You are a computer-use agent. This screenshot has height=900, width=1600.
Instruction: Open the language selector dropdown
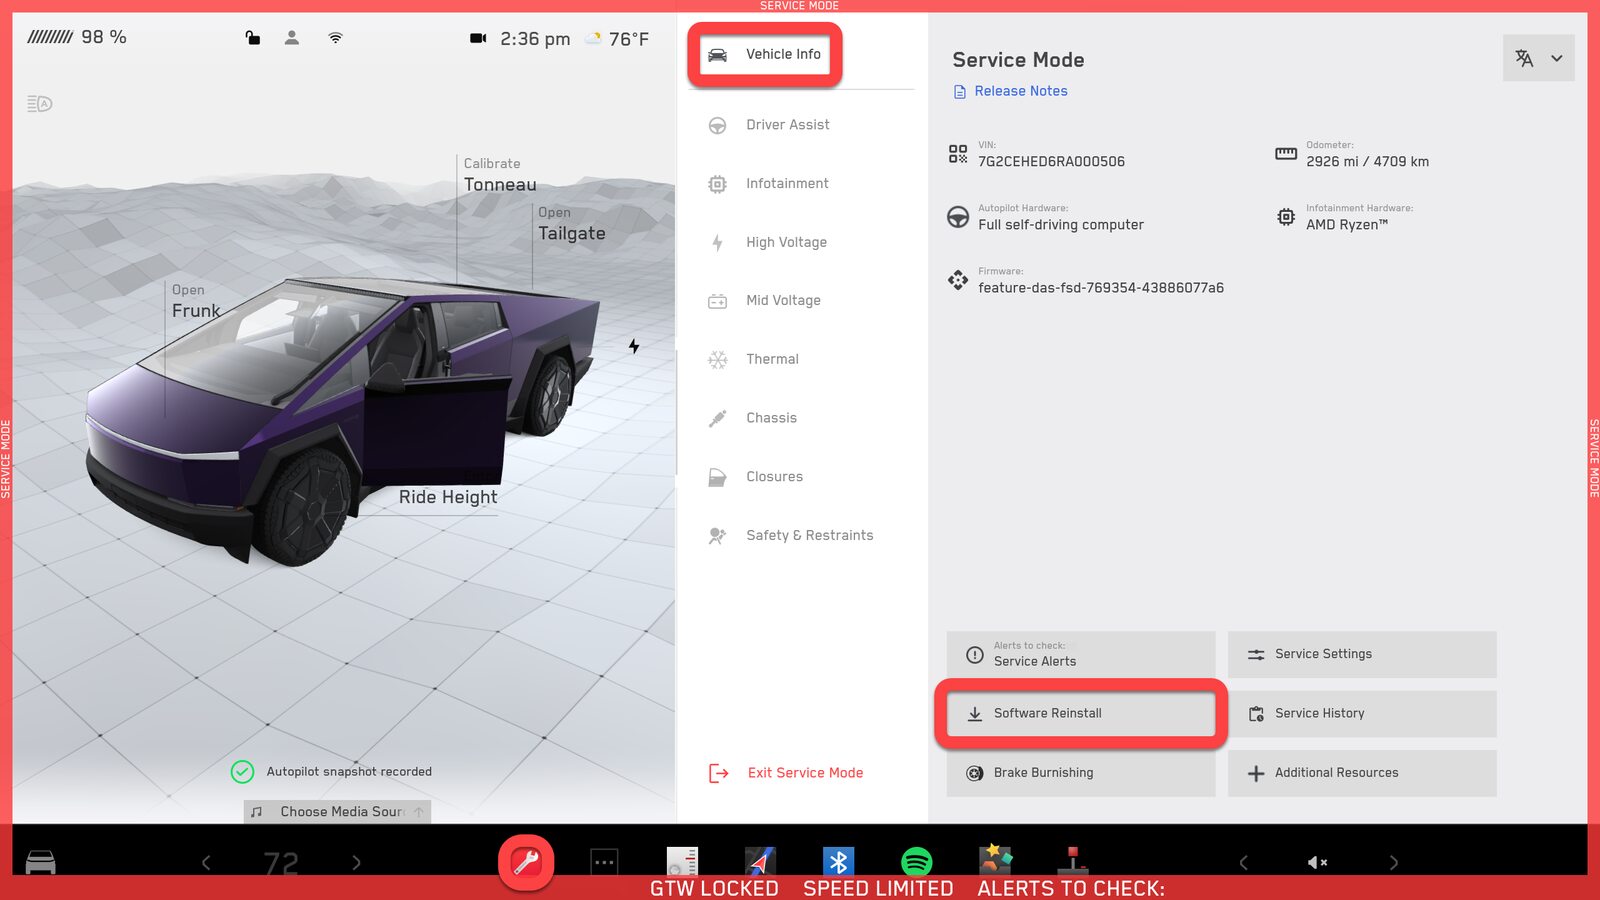(1538, 58)
